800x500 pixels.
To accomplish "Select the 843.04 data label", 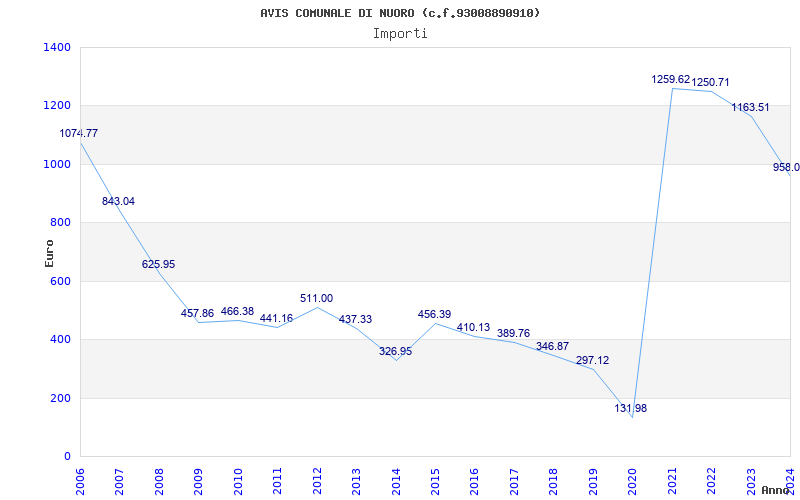I will point(118,201).
